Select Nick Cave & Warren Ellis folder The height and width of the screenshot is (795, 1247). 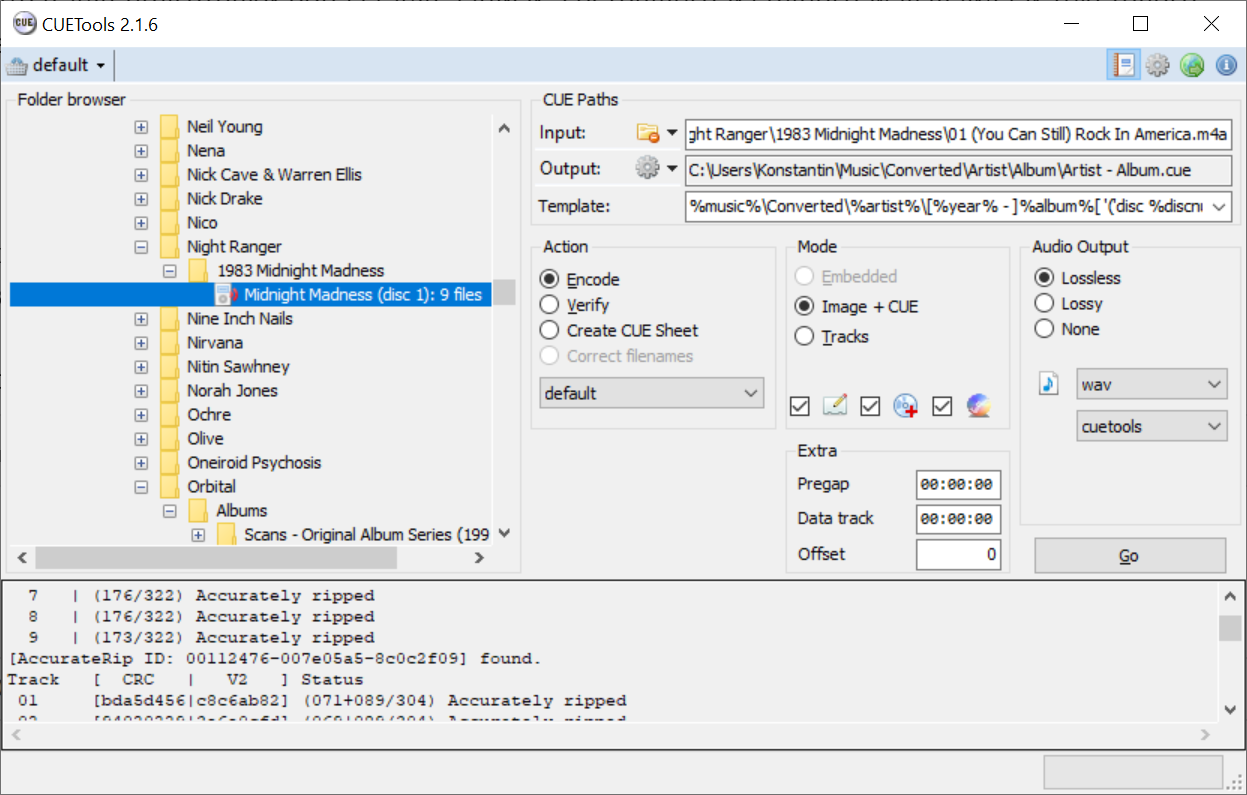pos(274,175)
